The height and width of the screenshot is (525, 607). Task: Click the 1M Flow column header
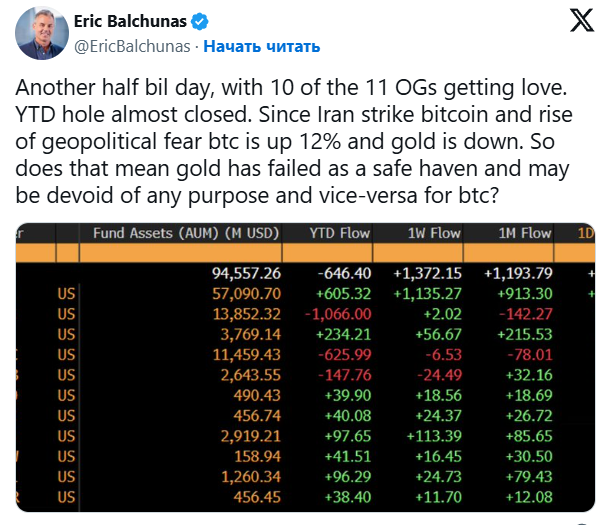point(525,233)
